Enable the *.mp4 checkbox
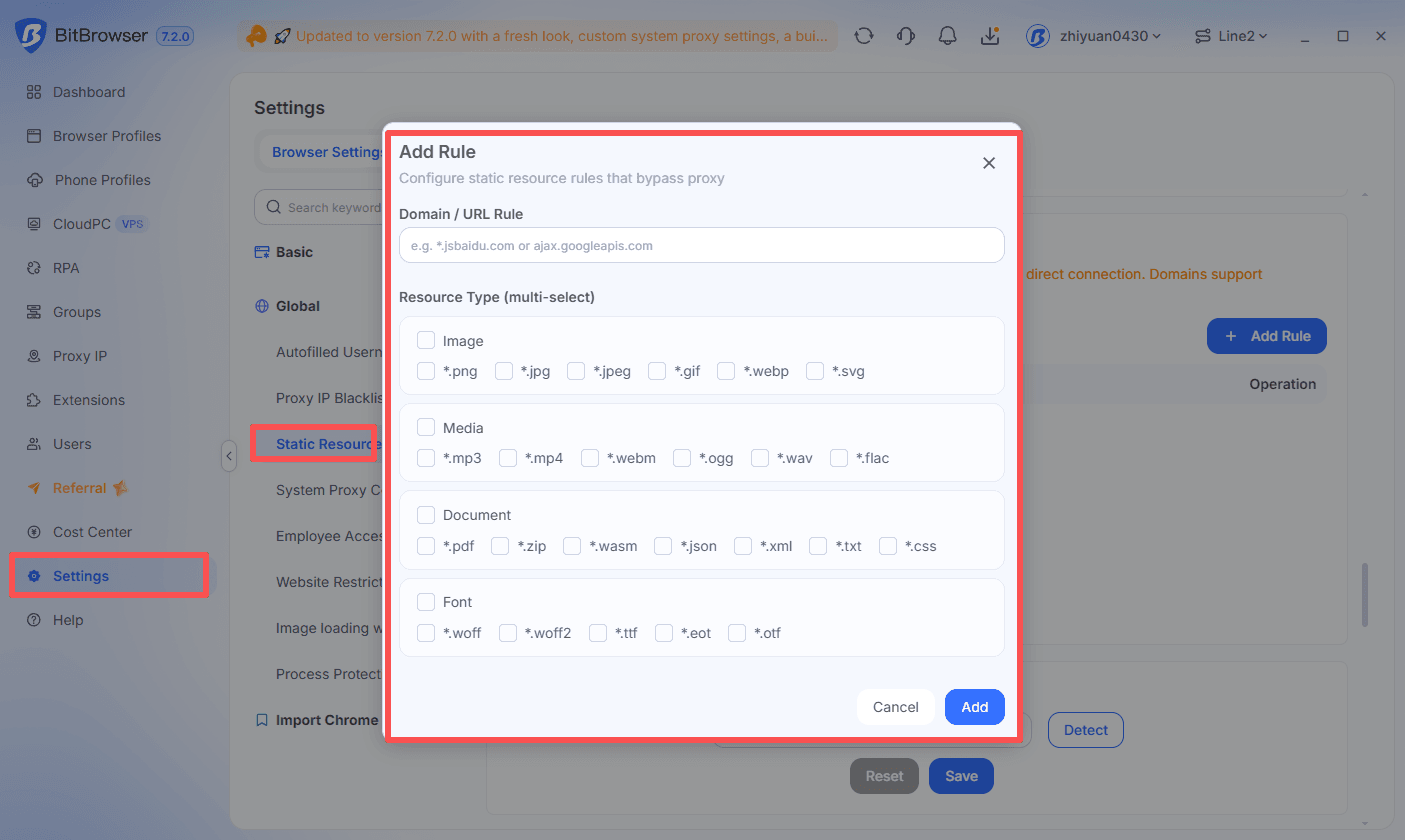The height and width of the screenshot is (840, 1405). coord(508,458)
